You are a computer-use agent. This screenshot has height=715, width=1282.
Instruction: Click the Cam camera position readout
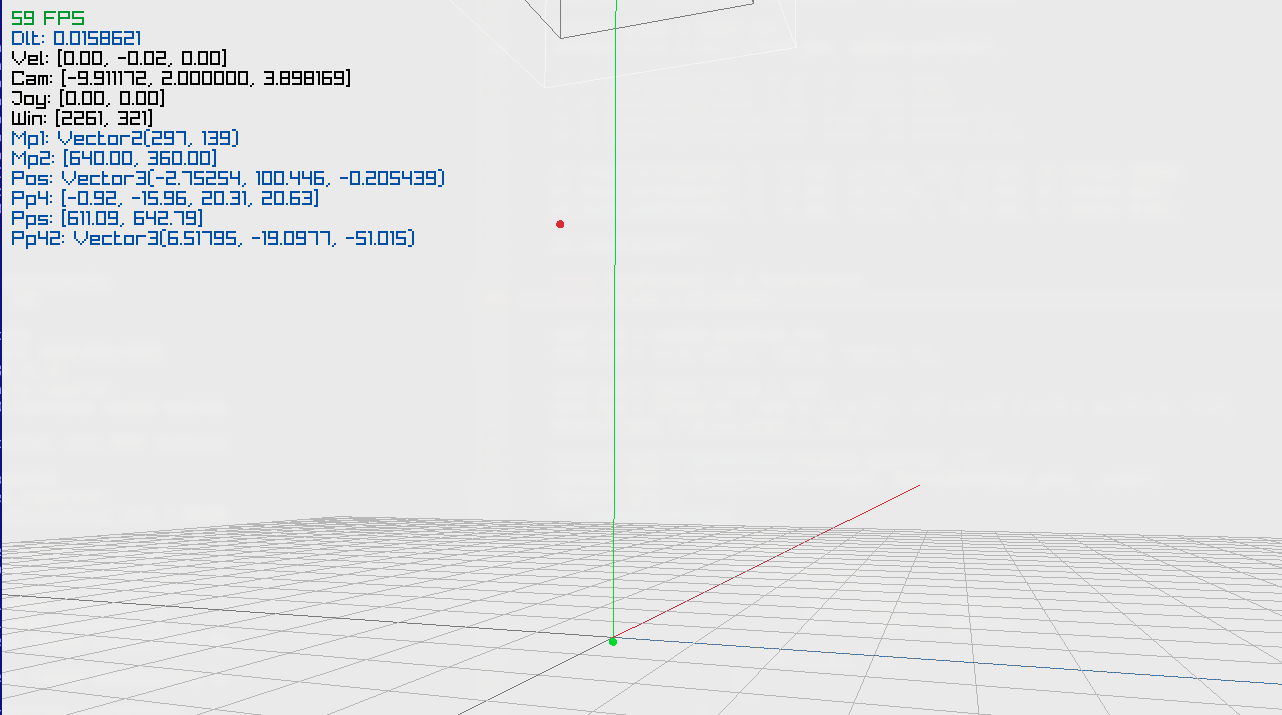(x=180, y=78)
